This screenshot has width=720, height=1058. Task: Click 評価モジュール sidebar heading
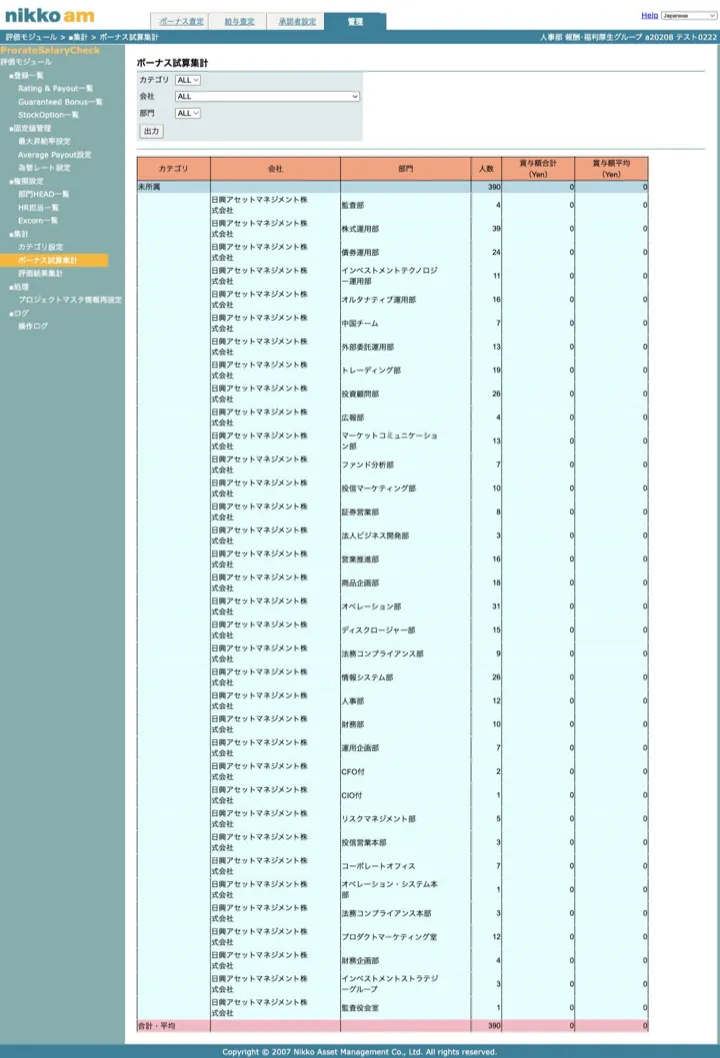(26, 61)
